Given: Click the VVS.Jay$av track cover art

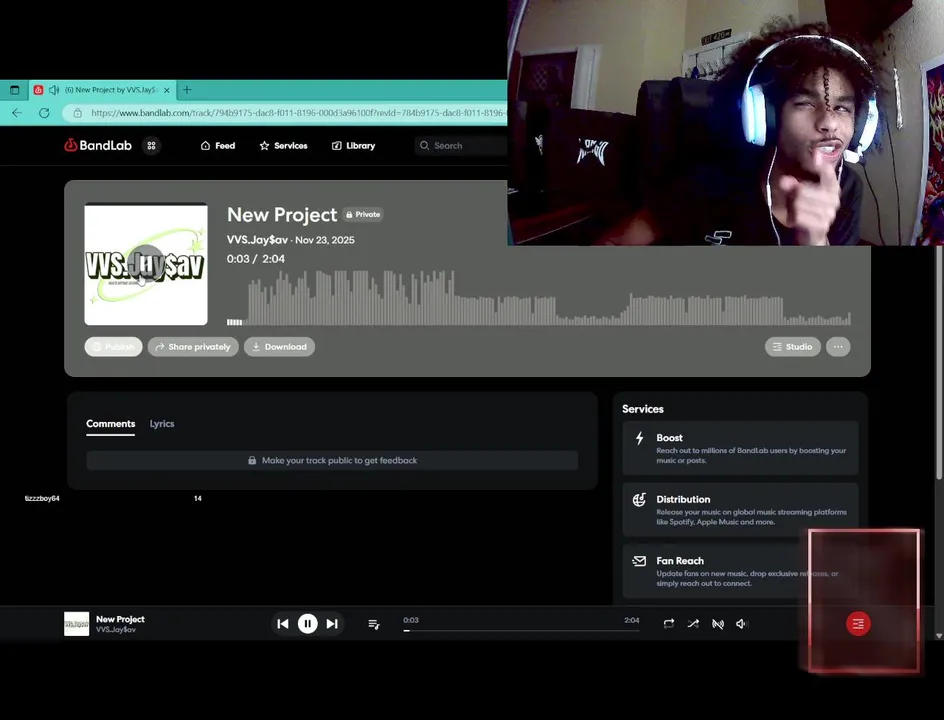Looking at the screenshot, I should pos(146,264).
